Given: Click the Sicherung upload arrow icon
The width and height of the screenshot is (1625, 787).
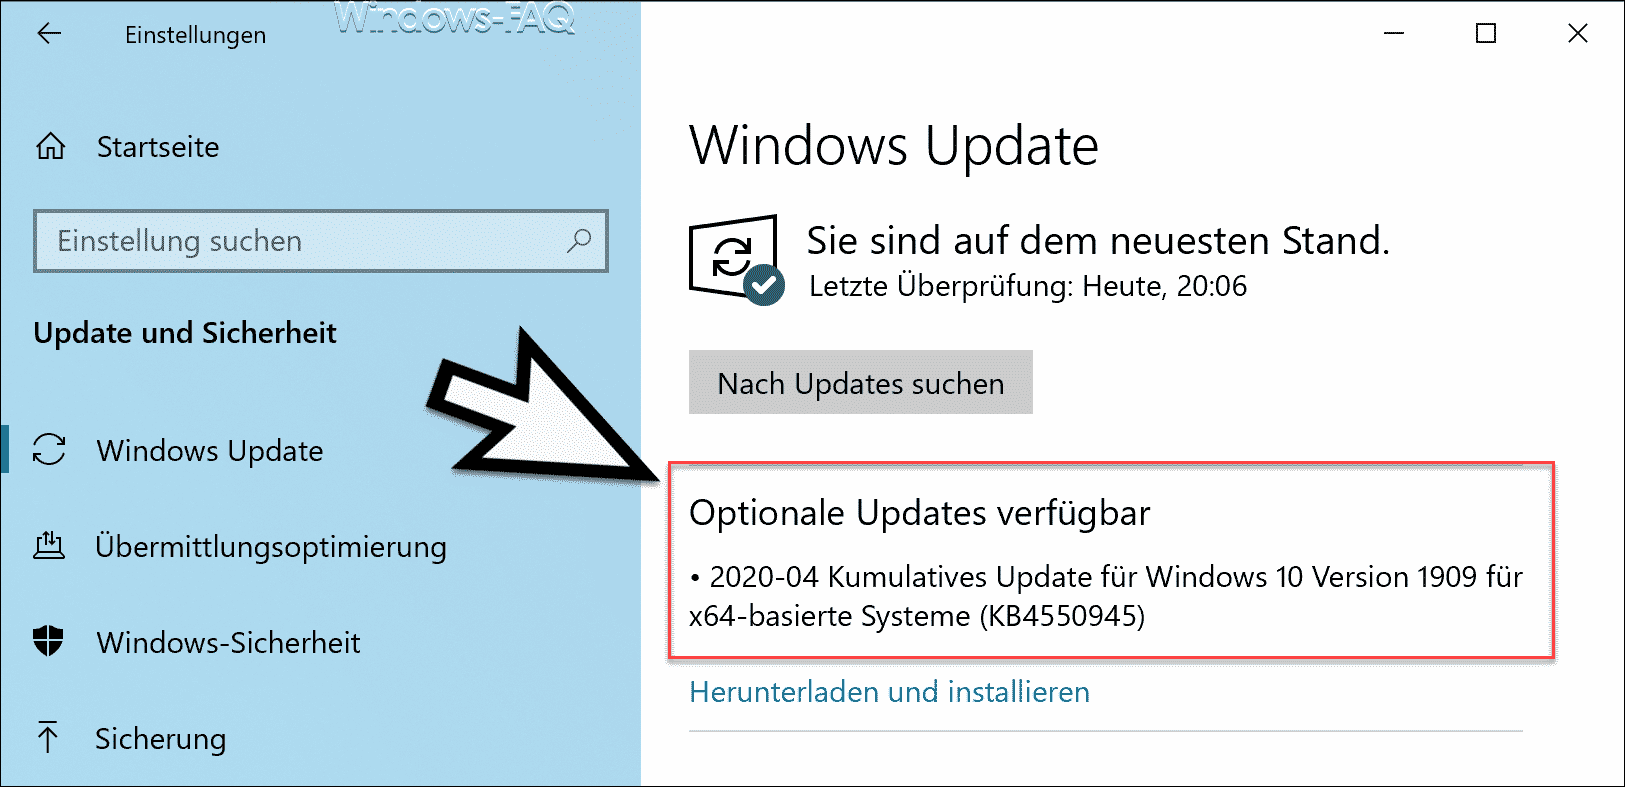Looking at the screenshot, I should [48, 738].
